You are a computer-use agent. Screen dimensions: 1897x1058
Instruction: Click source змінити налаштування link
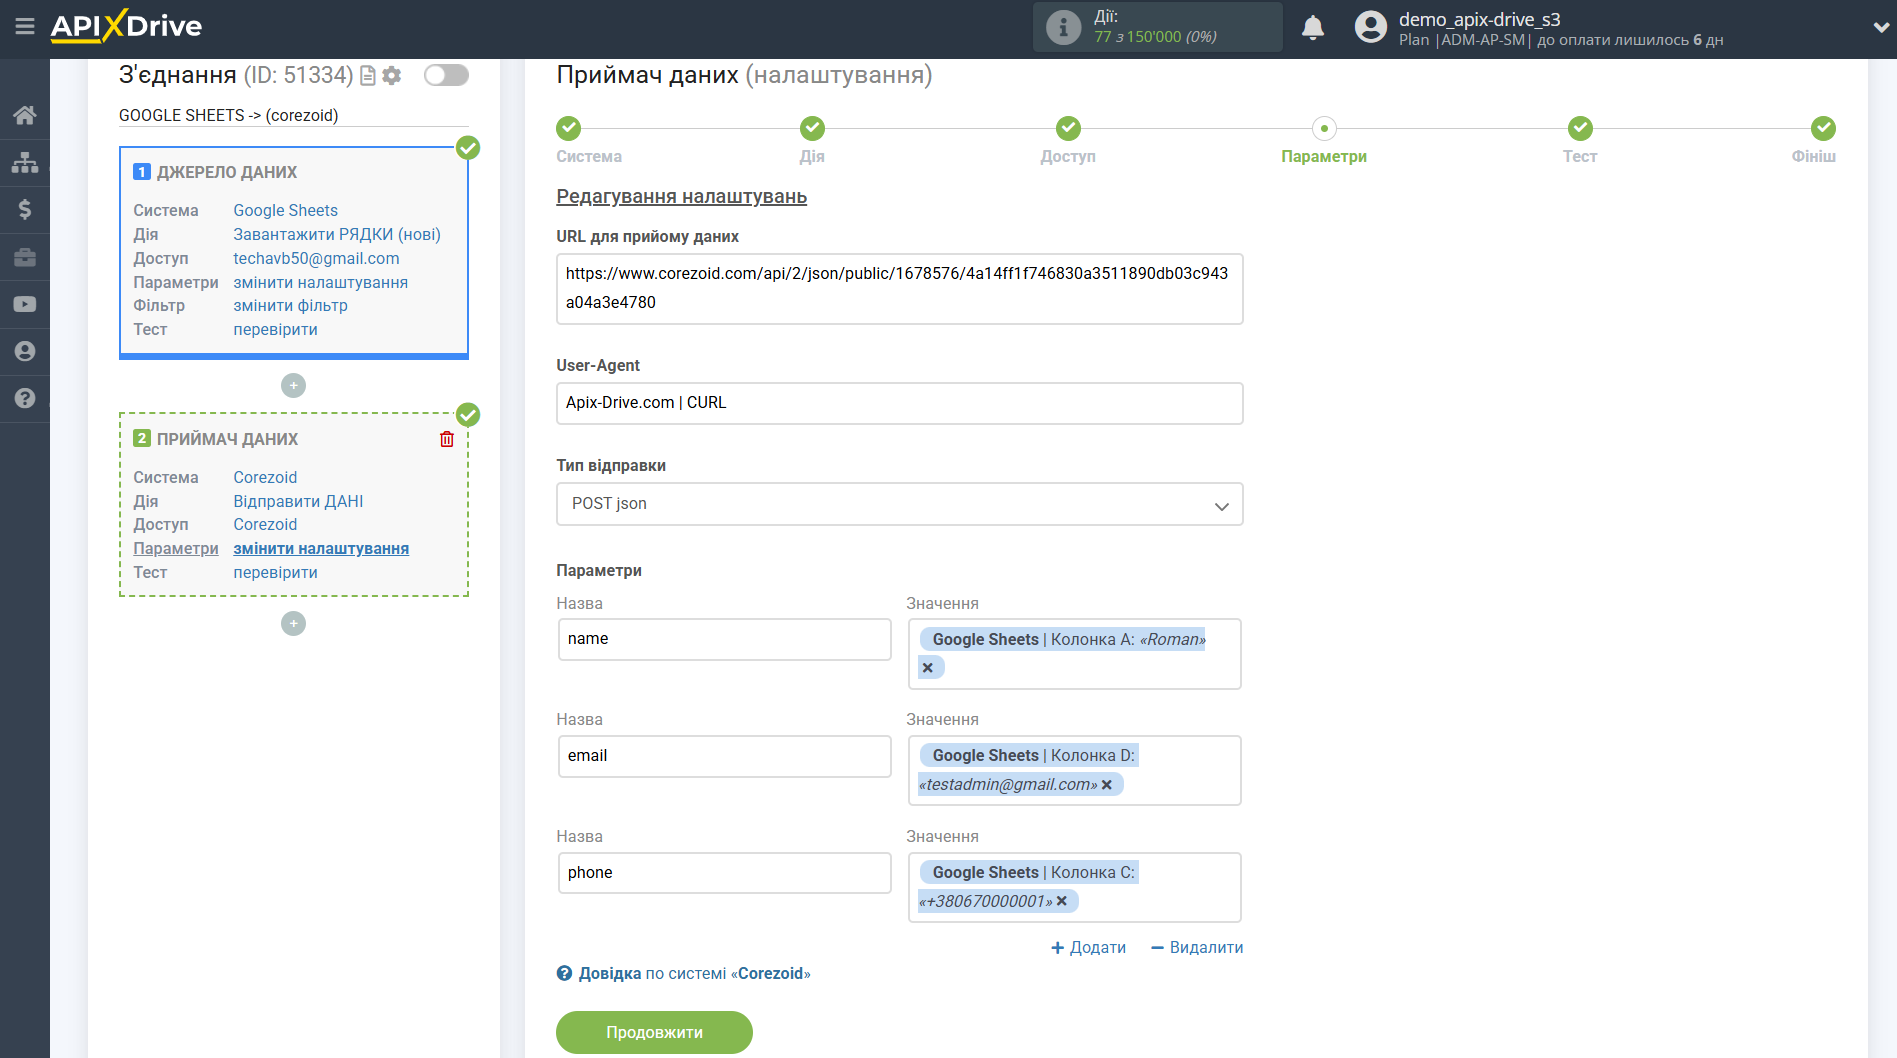(320, 282)
